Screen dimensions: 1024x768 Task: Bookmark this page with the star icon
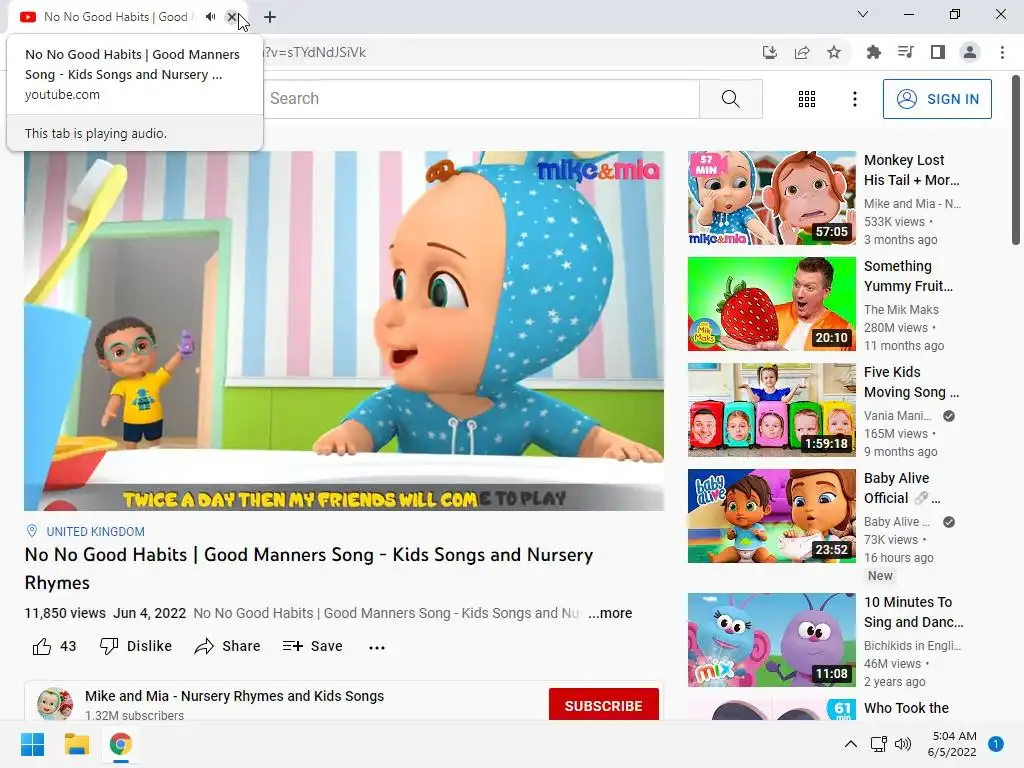(834, 52)
